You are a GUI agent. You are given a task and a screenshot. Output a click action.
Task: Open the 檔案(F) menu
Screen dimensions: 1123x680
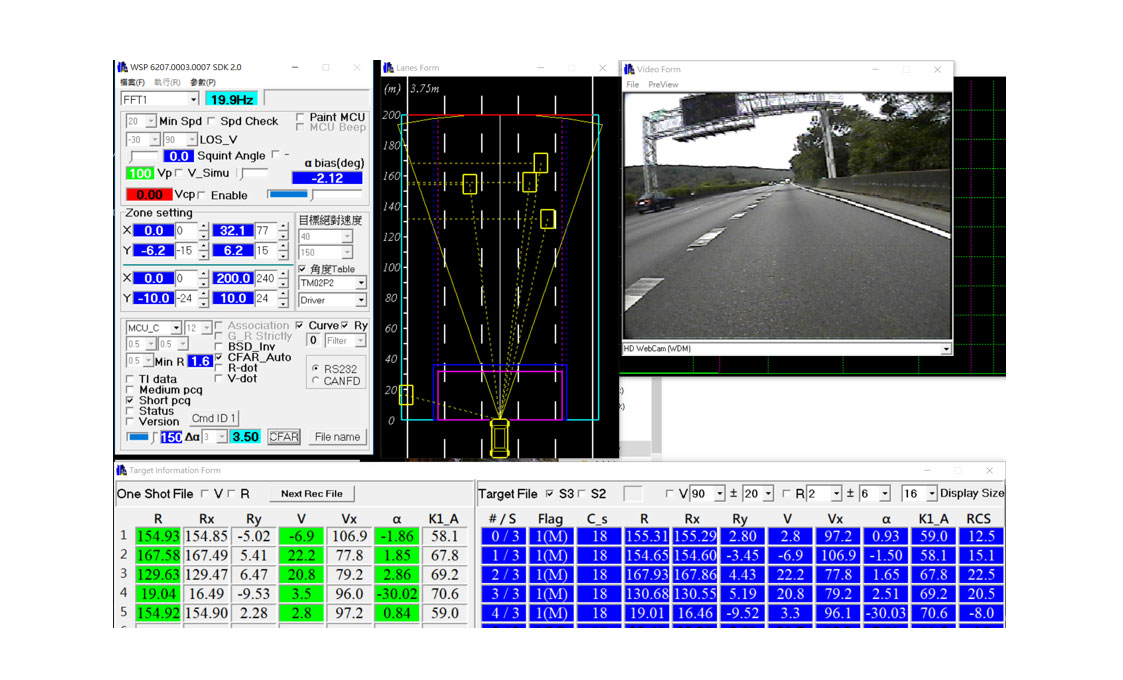[132, 82]
